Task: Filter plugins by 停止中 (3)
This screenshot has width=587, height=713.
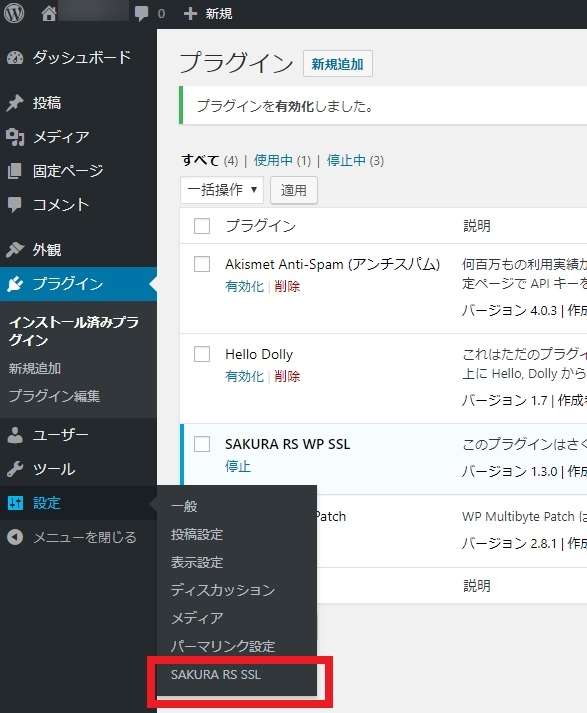Action: click(355, 160)
